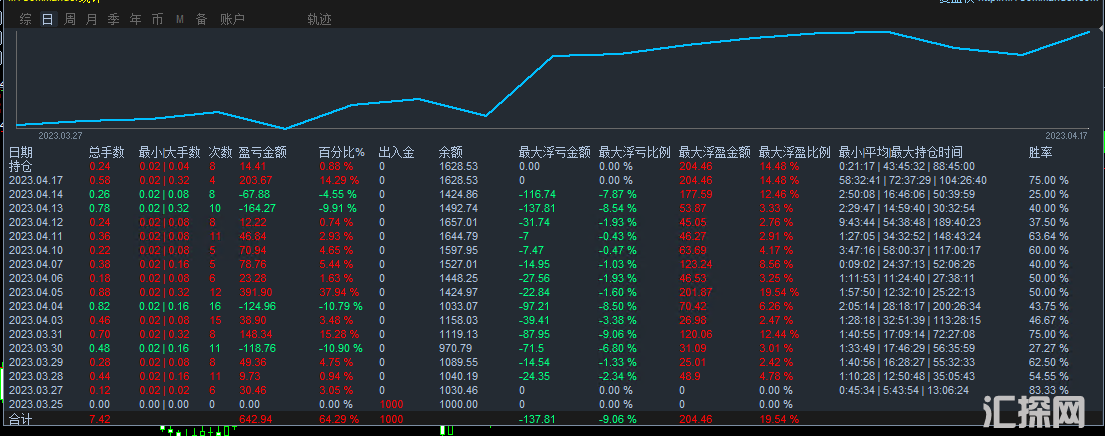Select the 账户 account tab

tap(232, 20)
